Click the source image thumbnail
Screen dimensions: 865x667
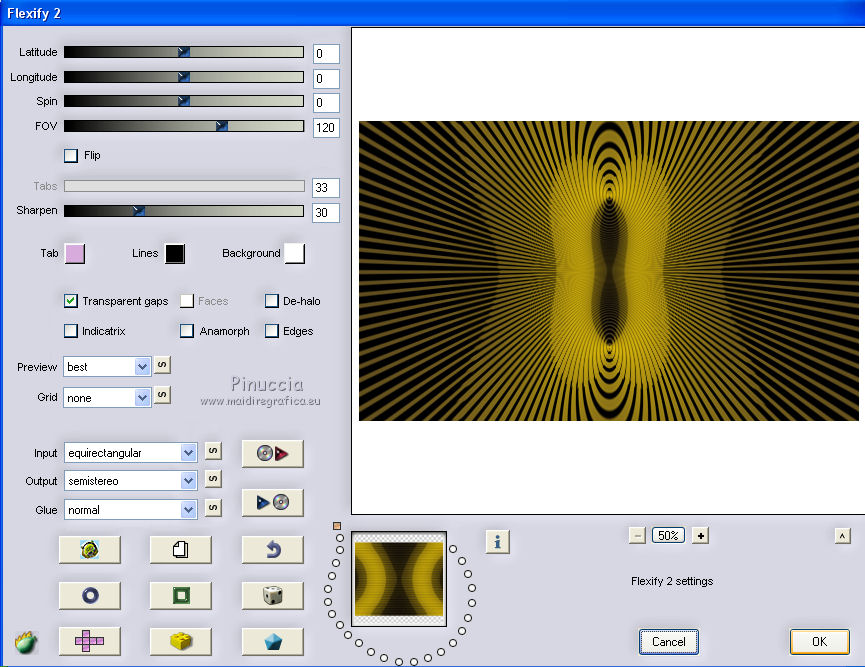[x=399, y=579]
